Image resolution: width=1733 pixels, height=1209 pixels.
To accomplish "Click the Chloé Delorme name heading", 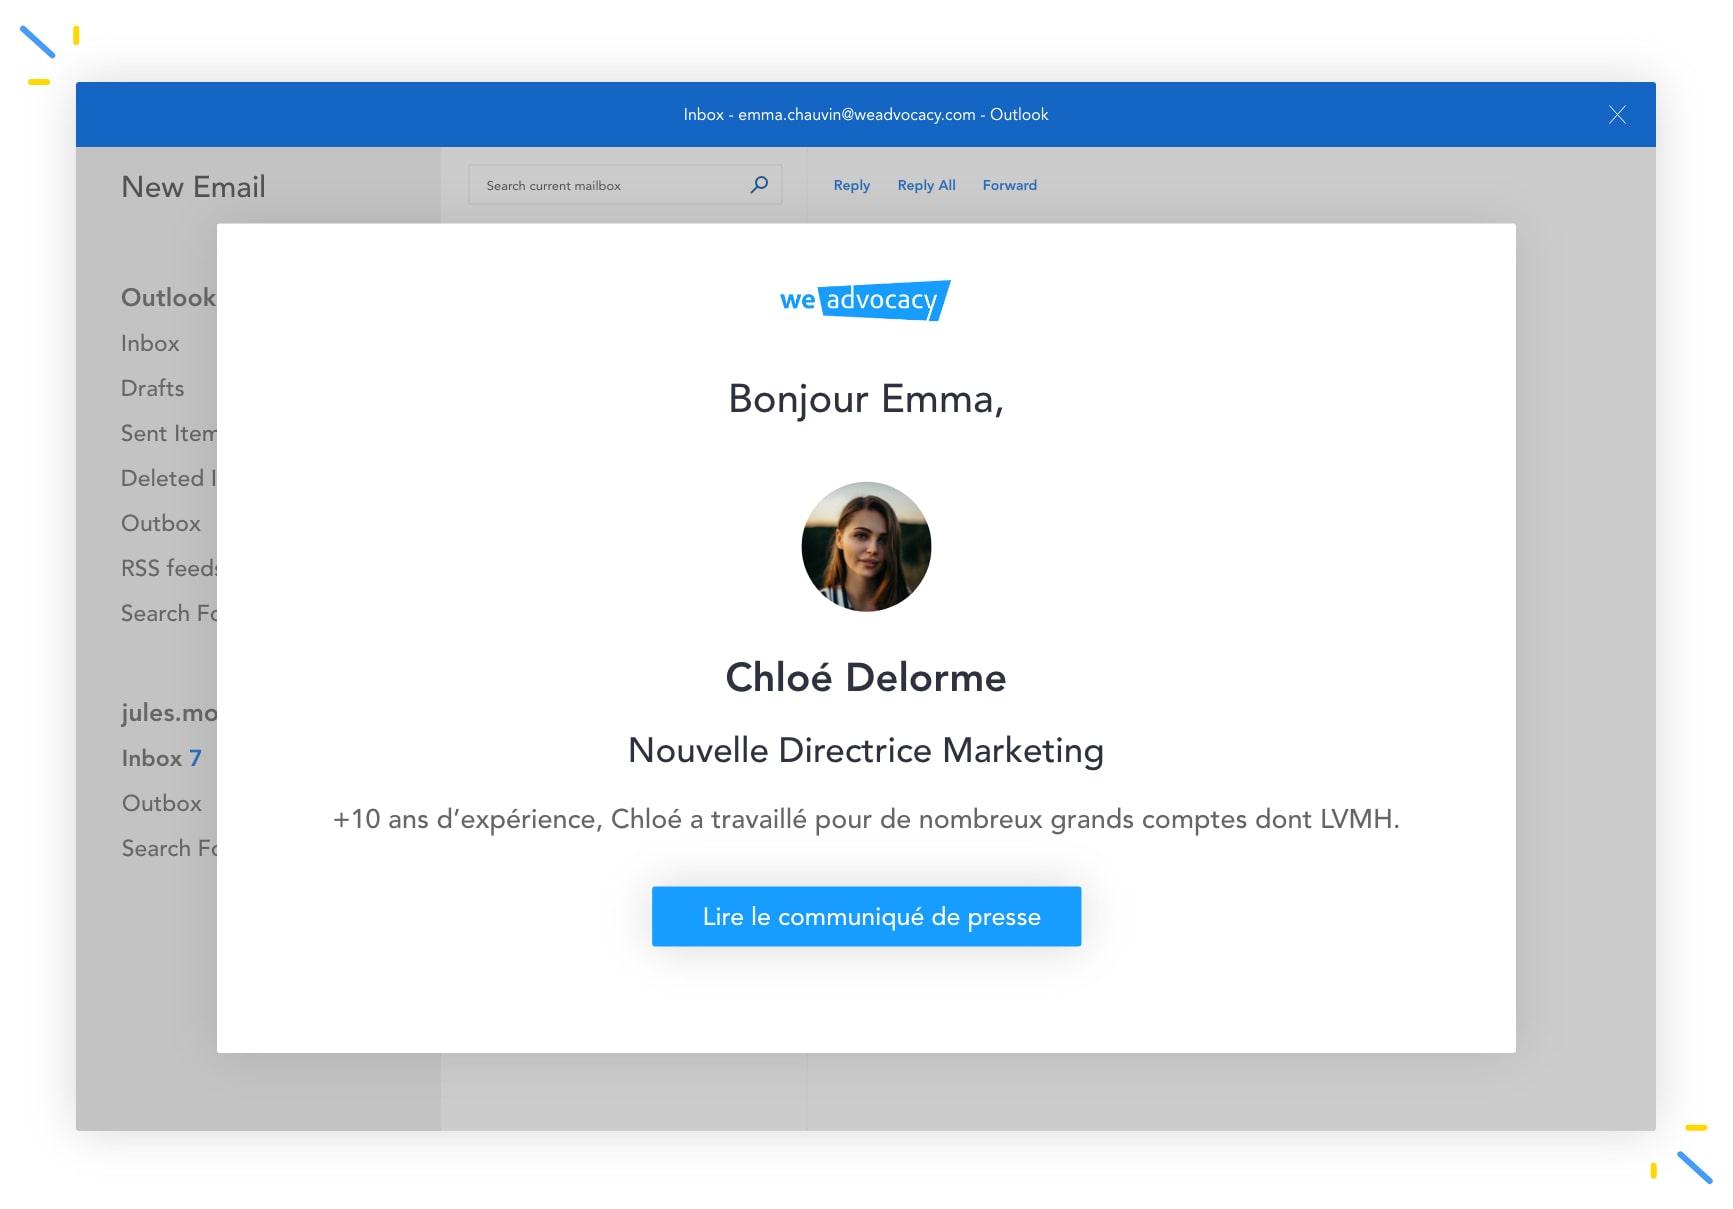I will tap(866, 677).
